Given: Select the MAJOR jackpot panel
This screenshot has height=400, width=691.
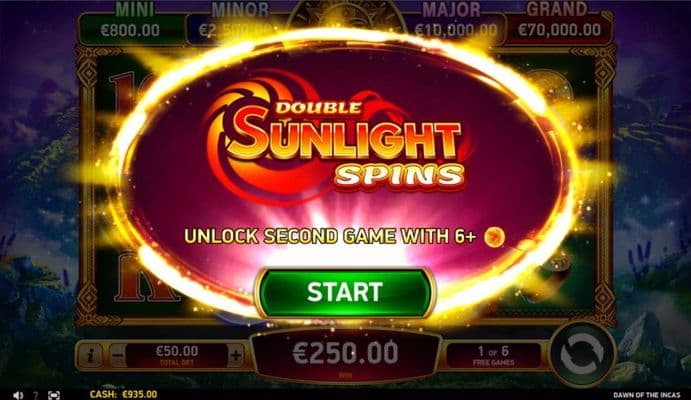Looking at the screenshot, I should tap(454, 26).
